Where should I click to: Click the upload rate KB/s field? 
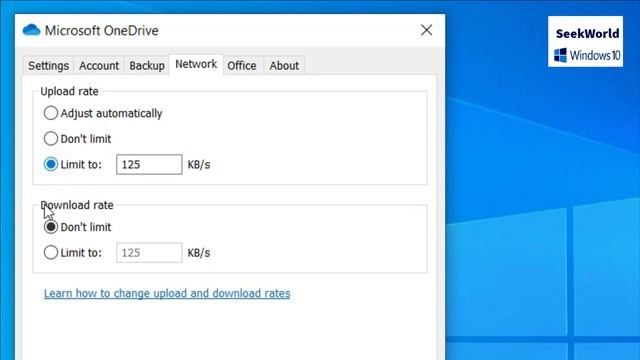[x=149, y=164]
